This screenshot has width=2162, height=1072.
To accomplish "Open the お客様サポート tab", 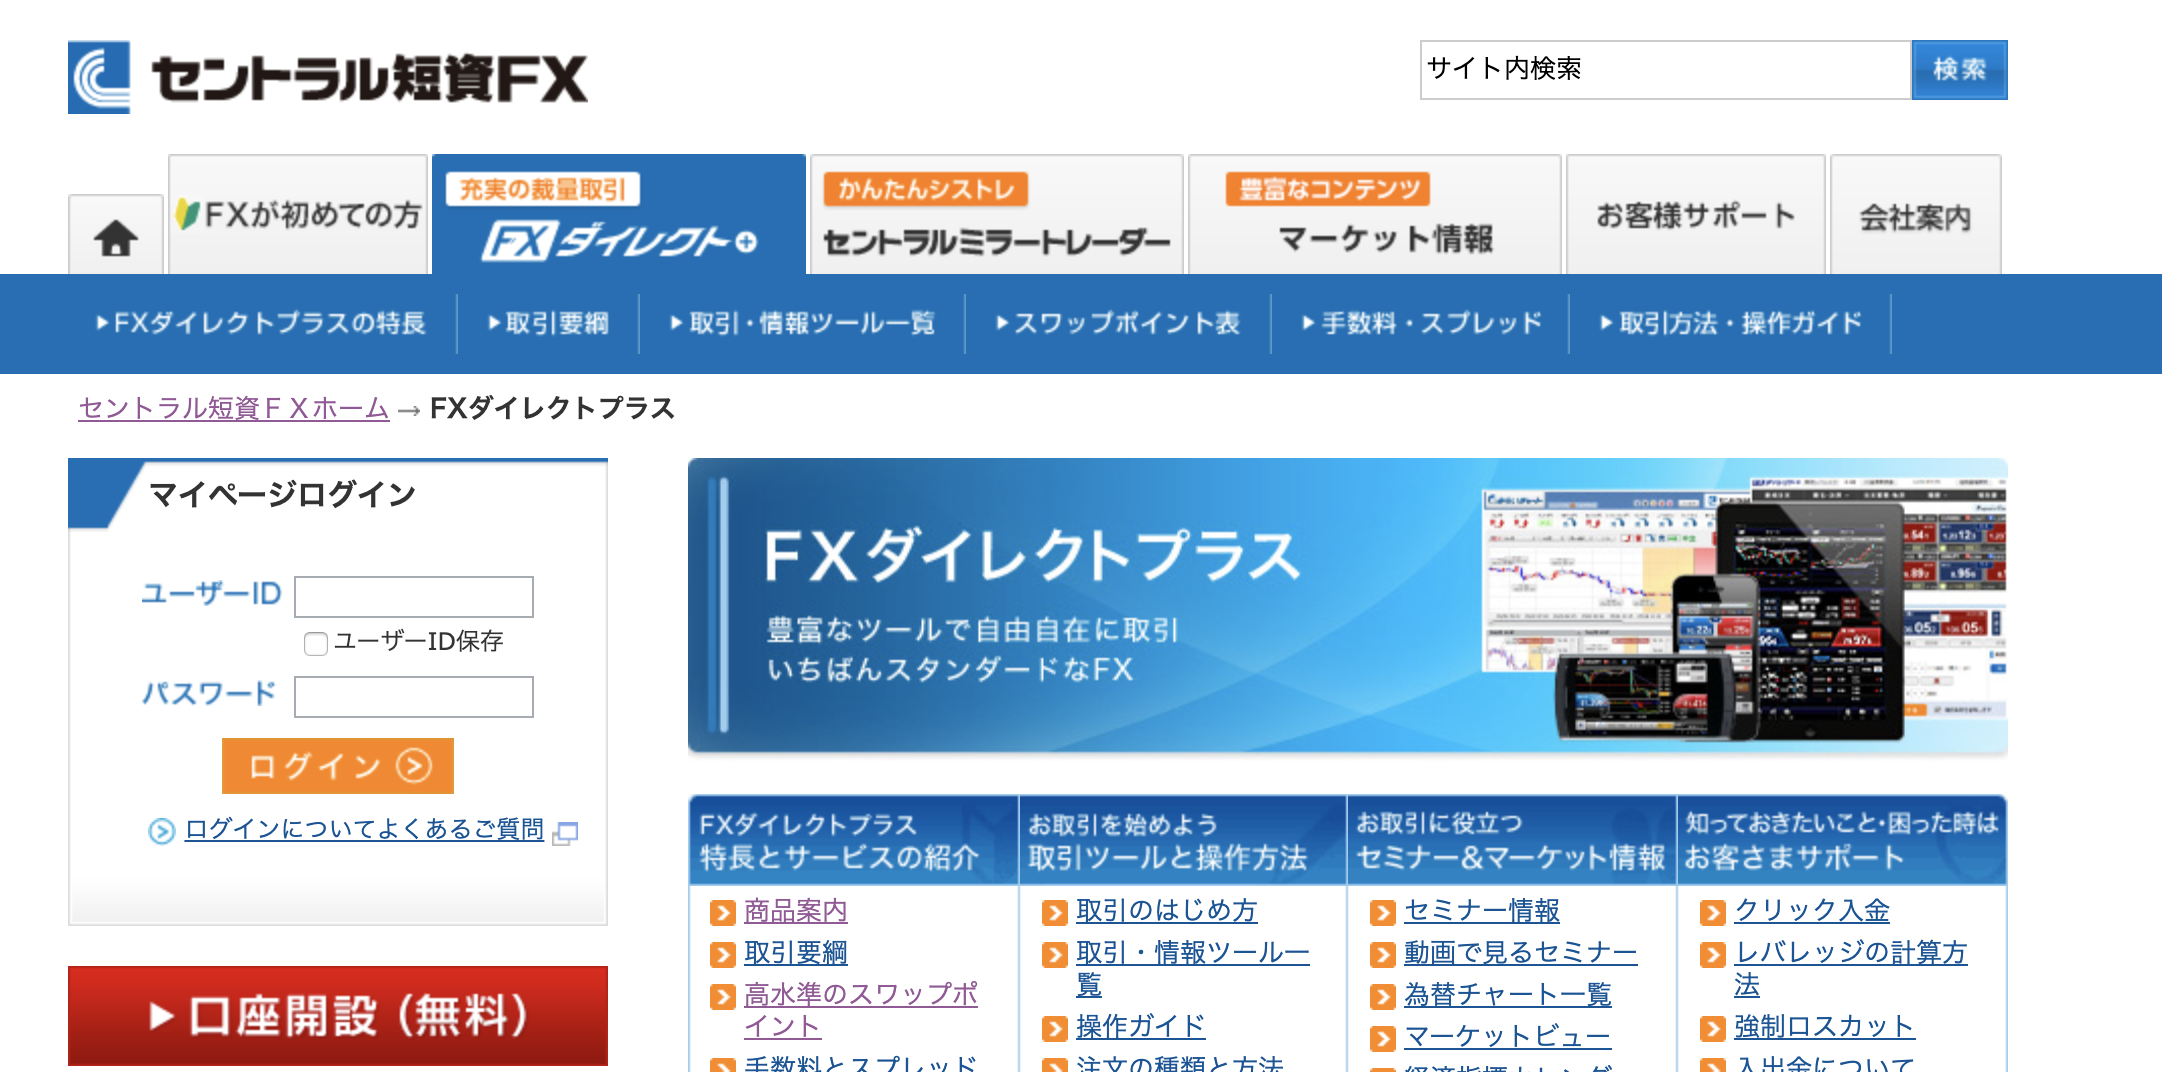I will point(1696,214).
